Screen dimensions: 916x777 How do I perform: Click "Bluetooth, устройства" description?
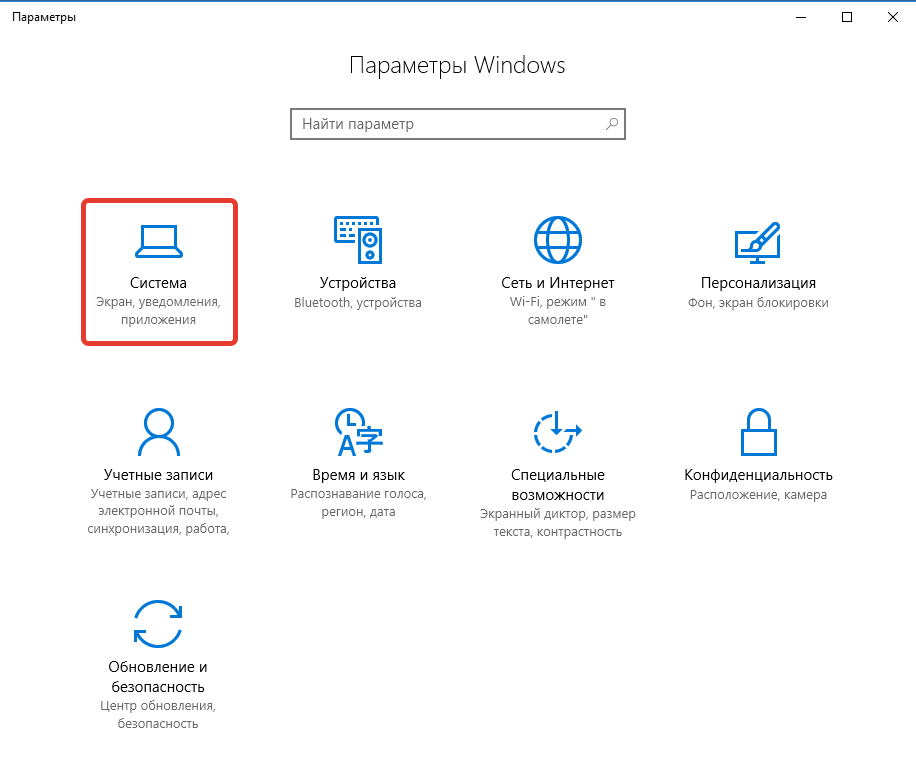click(358, 303)
